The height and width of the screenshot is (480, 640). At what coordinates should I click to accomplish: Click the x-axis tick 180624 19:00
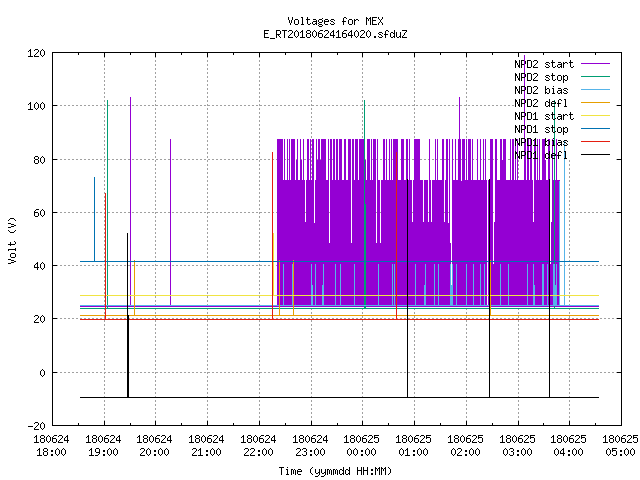(x=103, y=446)
